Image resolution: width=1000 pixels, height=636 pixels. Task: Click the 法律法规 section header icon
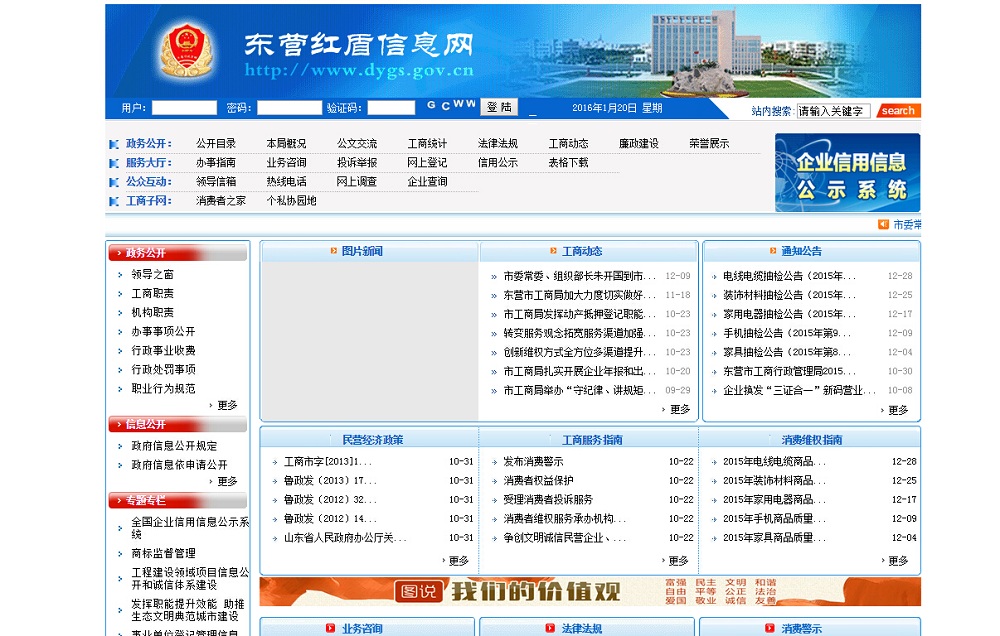point(550,628)
